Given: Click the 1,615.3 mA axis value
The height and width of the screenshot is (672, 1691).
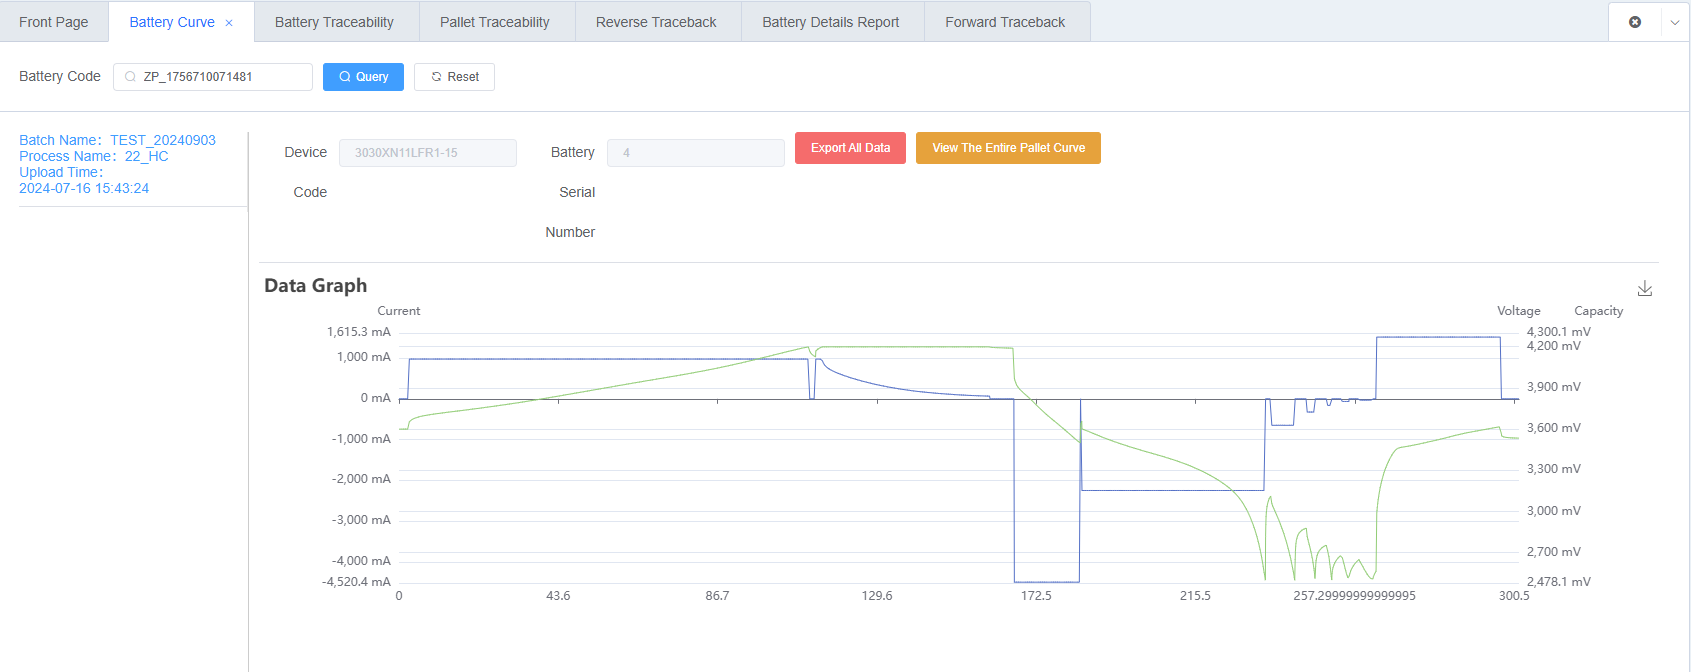Looking at the screenshot, I should [358, 332].
